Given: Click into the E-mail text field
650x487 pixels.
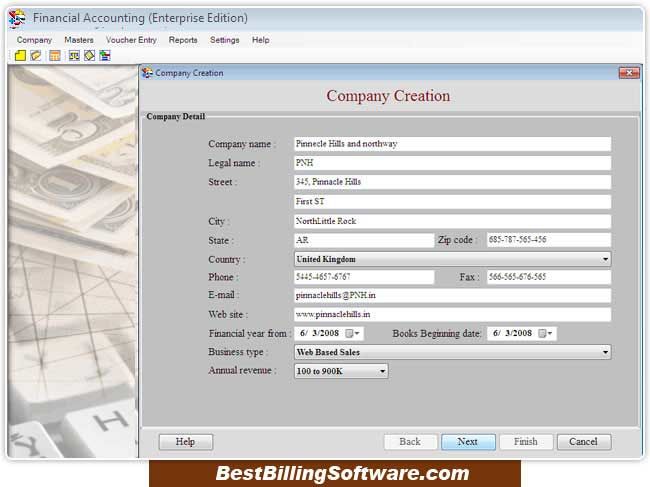Looking at the screenshot, I should point(451,296).
